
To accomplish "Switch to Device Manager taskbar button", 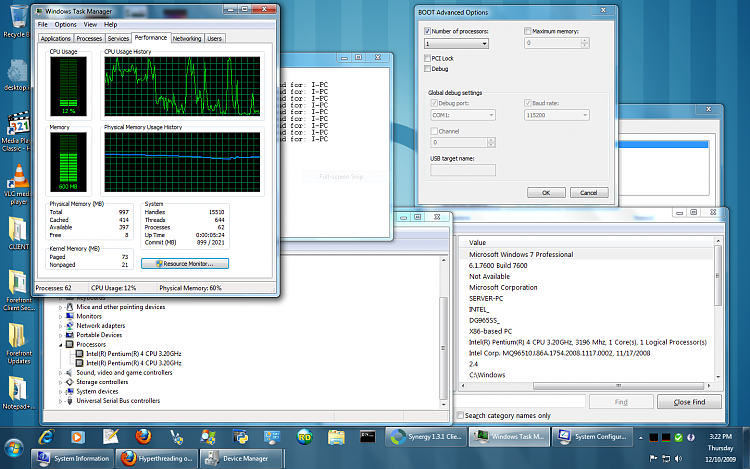I will click(242, 458).
